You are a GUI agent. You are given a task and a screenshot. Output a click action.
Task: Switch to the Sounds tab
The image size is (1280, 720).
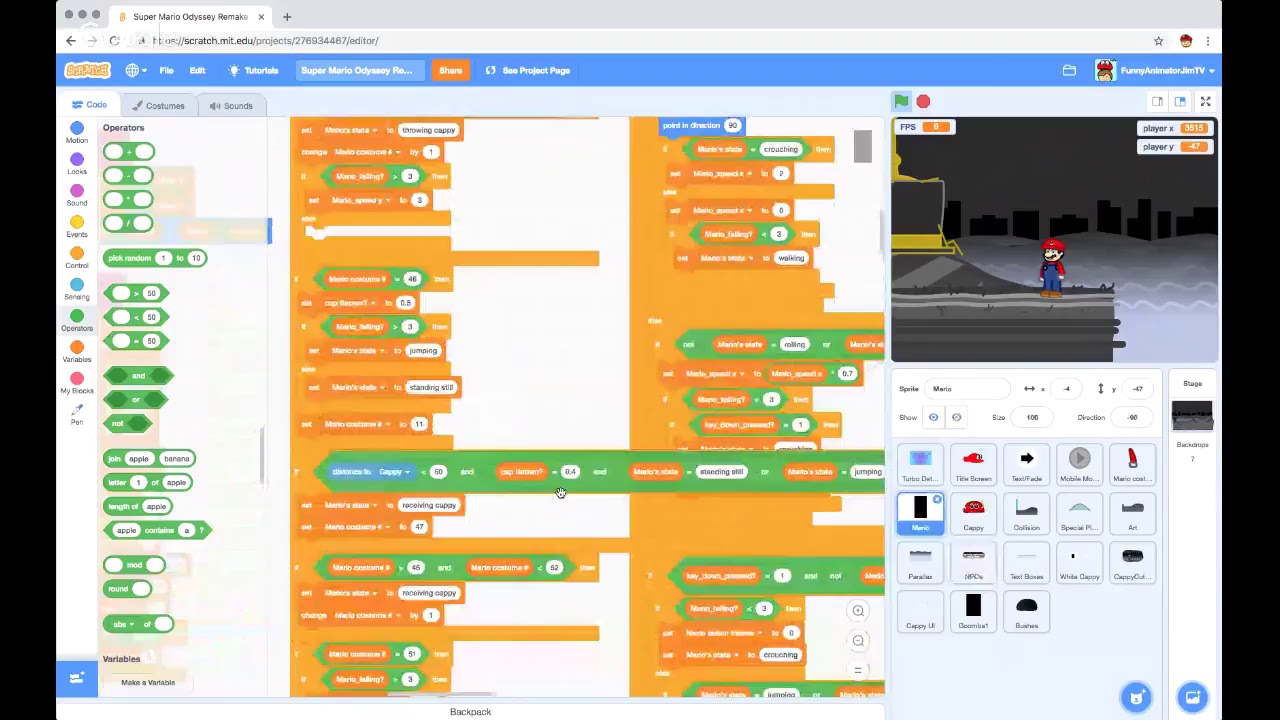point(230,105)
